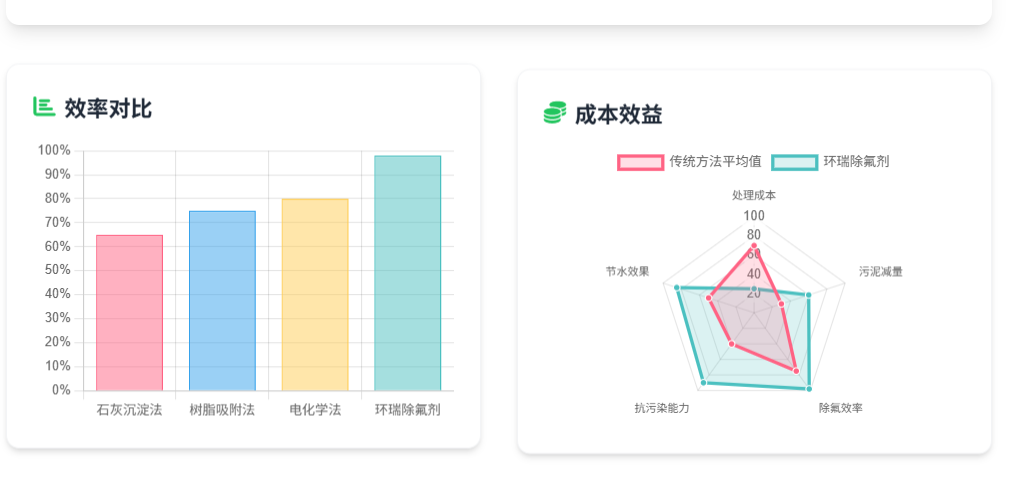Image resolution: width=1021 pixels, height=491 pixels.
Task: Click the 成本效益 heading
Action: tap(618, 115)
